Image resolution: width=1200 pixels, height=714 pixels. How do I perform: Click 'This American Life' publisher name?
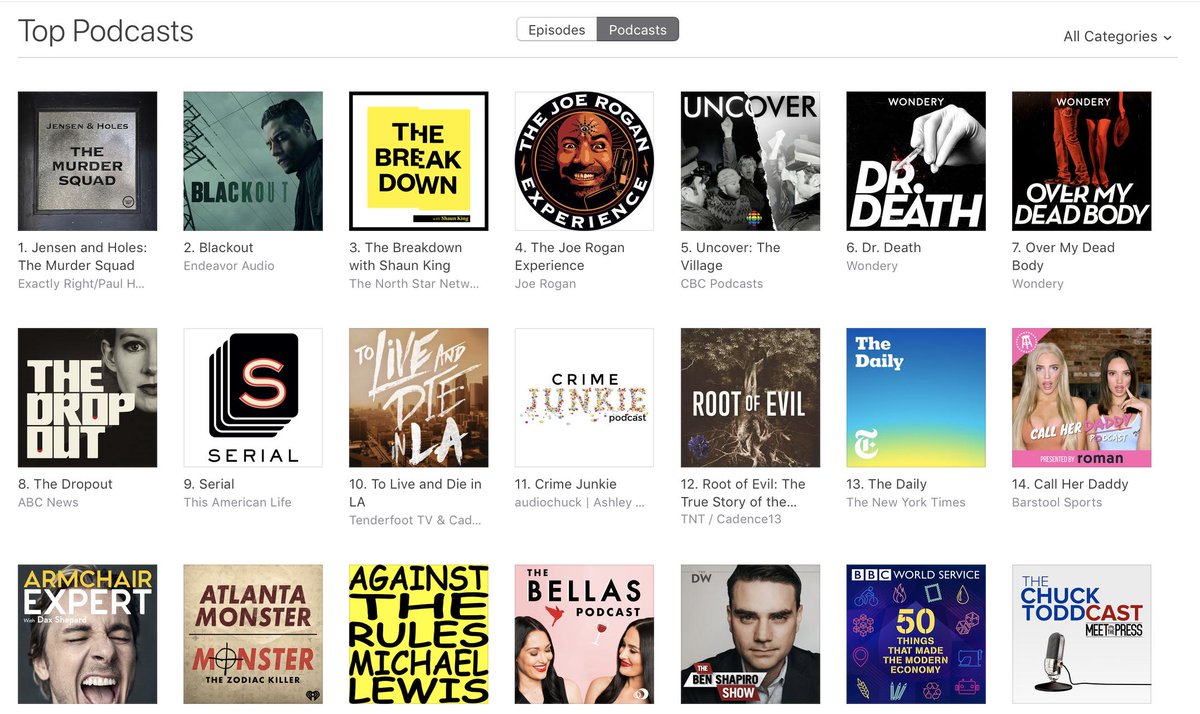238,502
